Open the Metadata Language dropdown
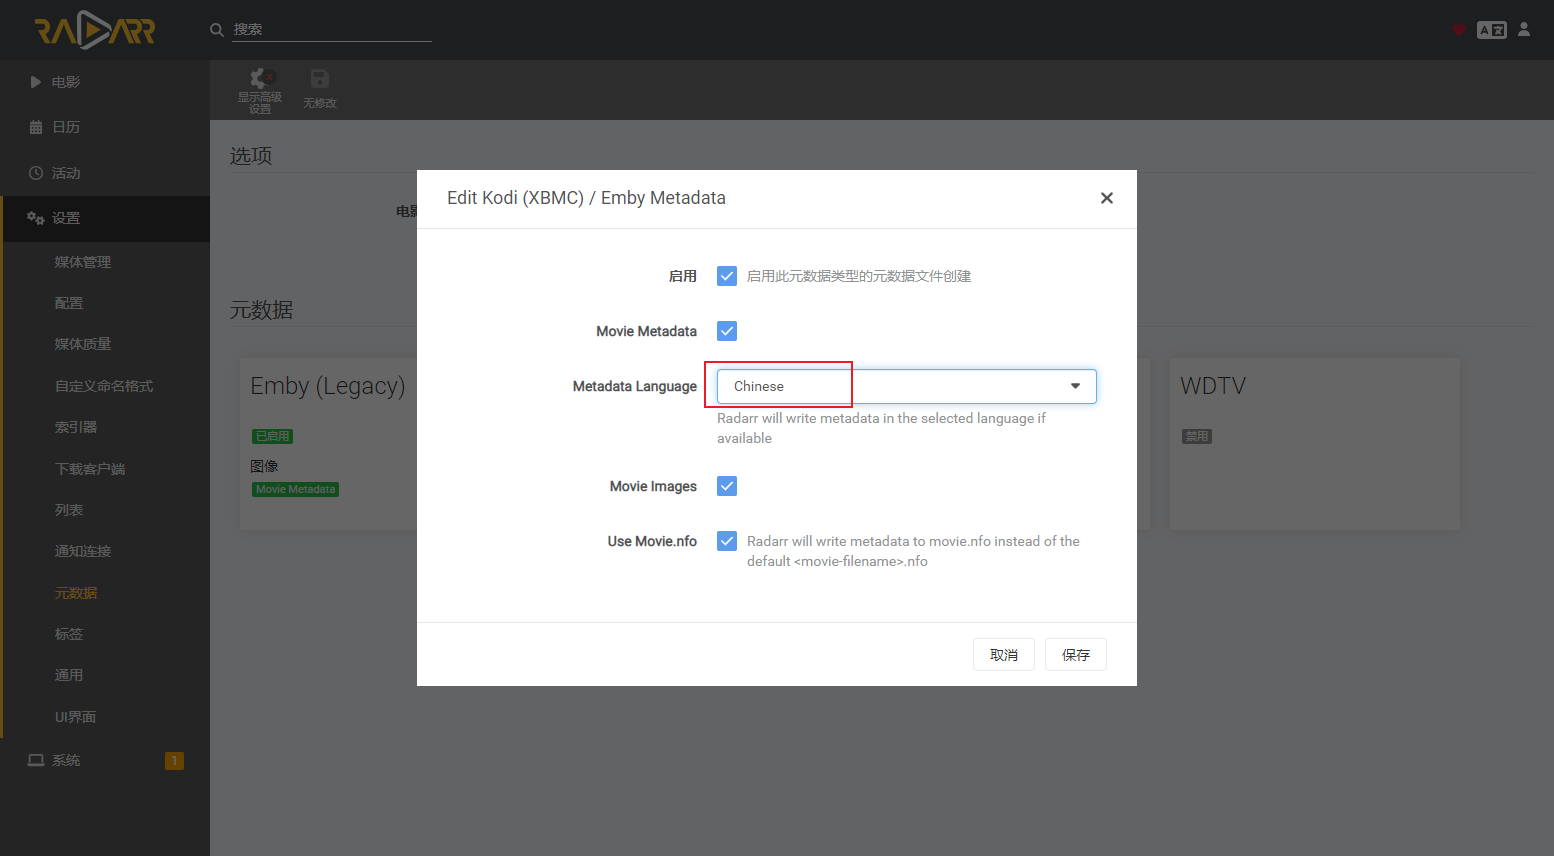Viewport: 1554px width, 856px height. [907, 386]
